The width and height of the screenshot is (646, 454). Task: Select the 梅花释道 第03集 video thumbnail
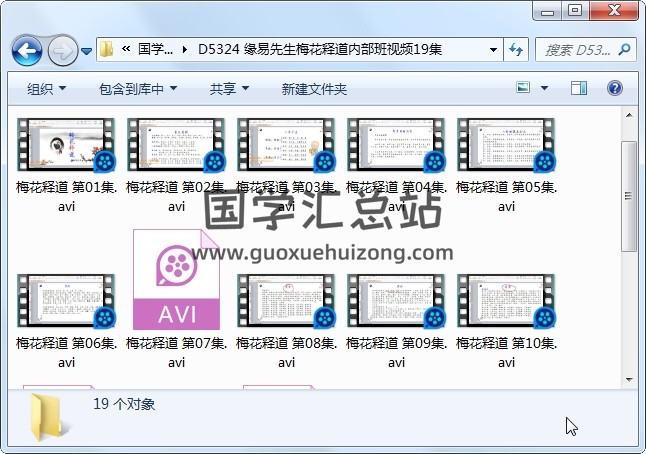click(x=286, y=145)
